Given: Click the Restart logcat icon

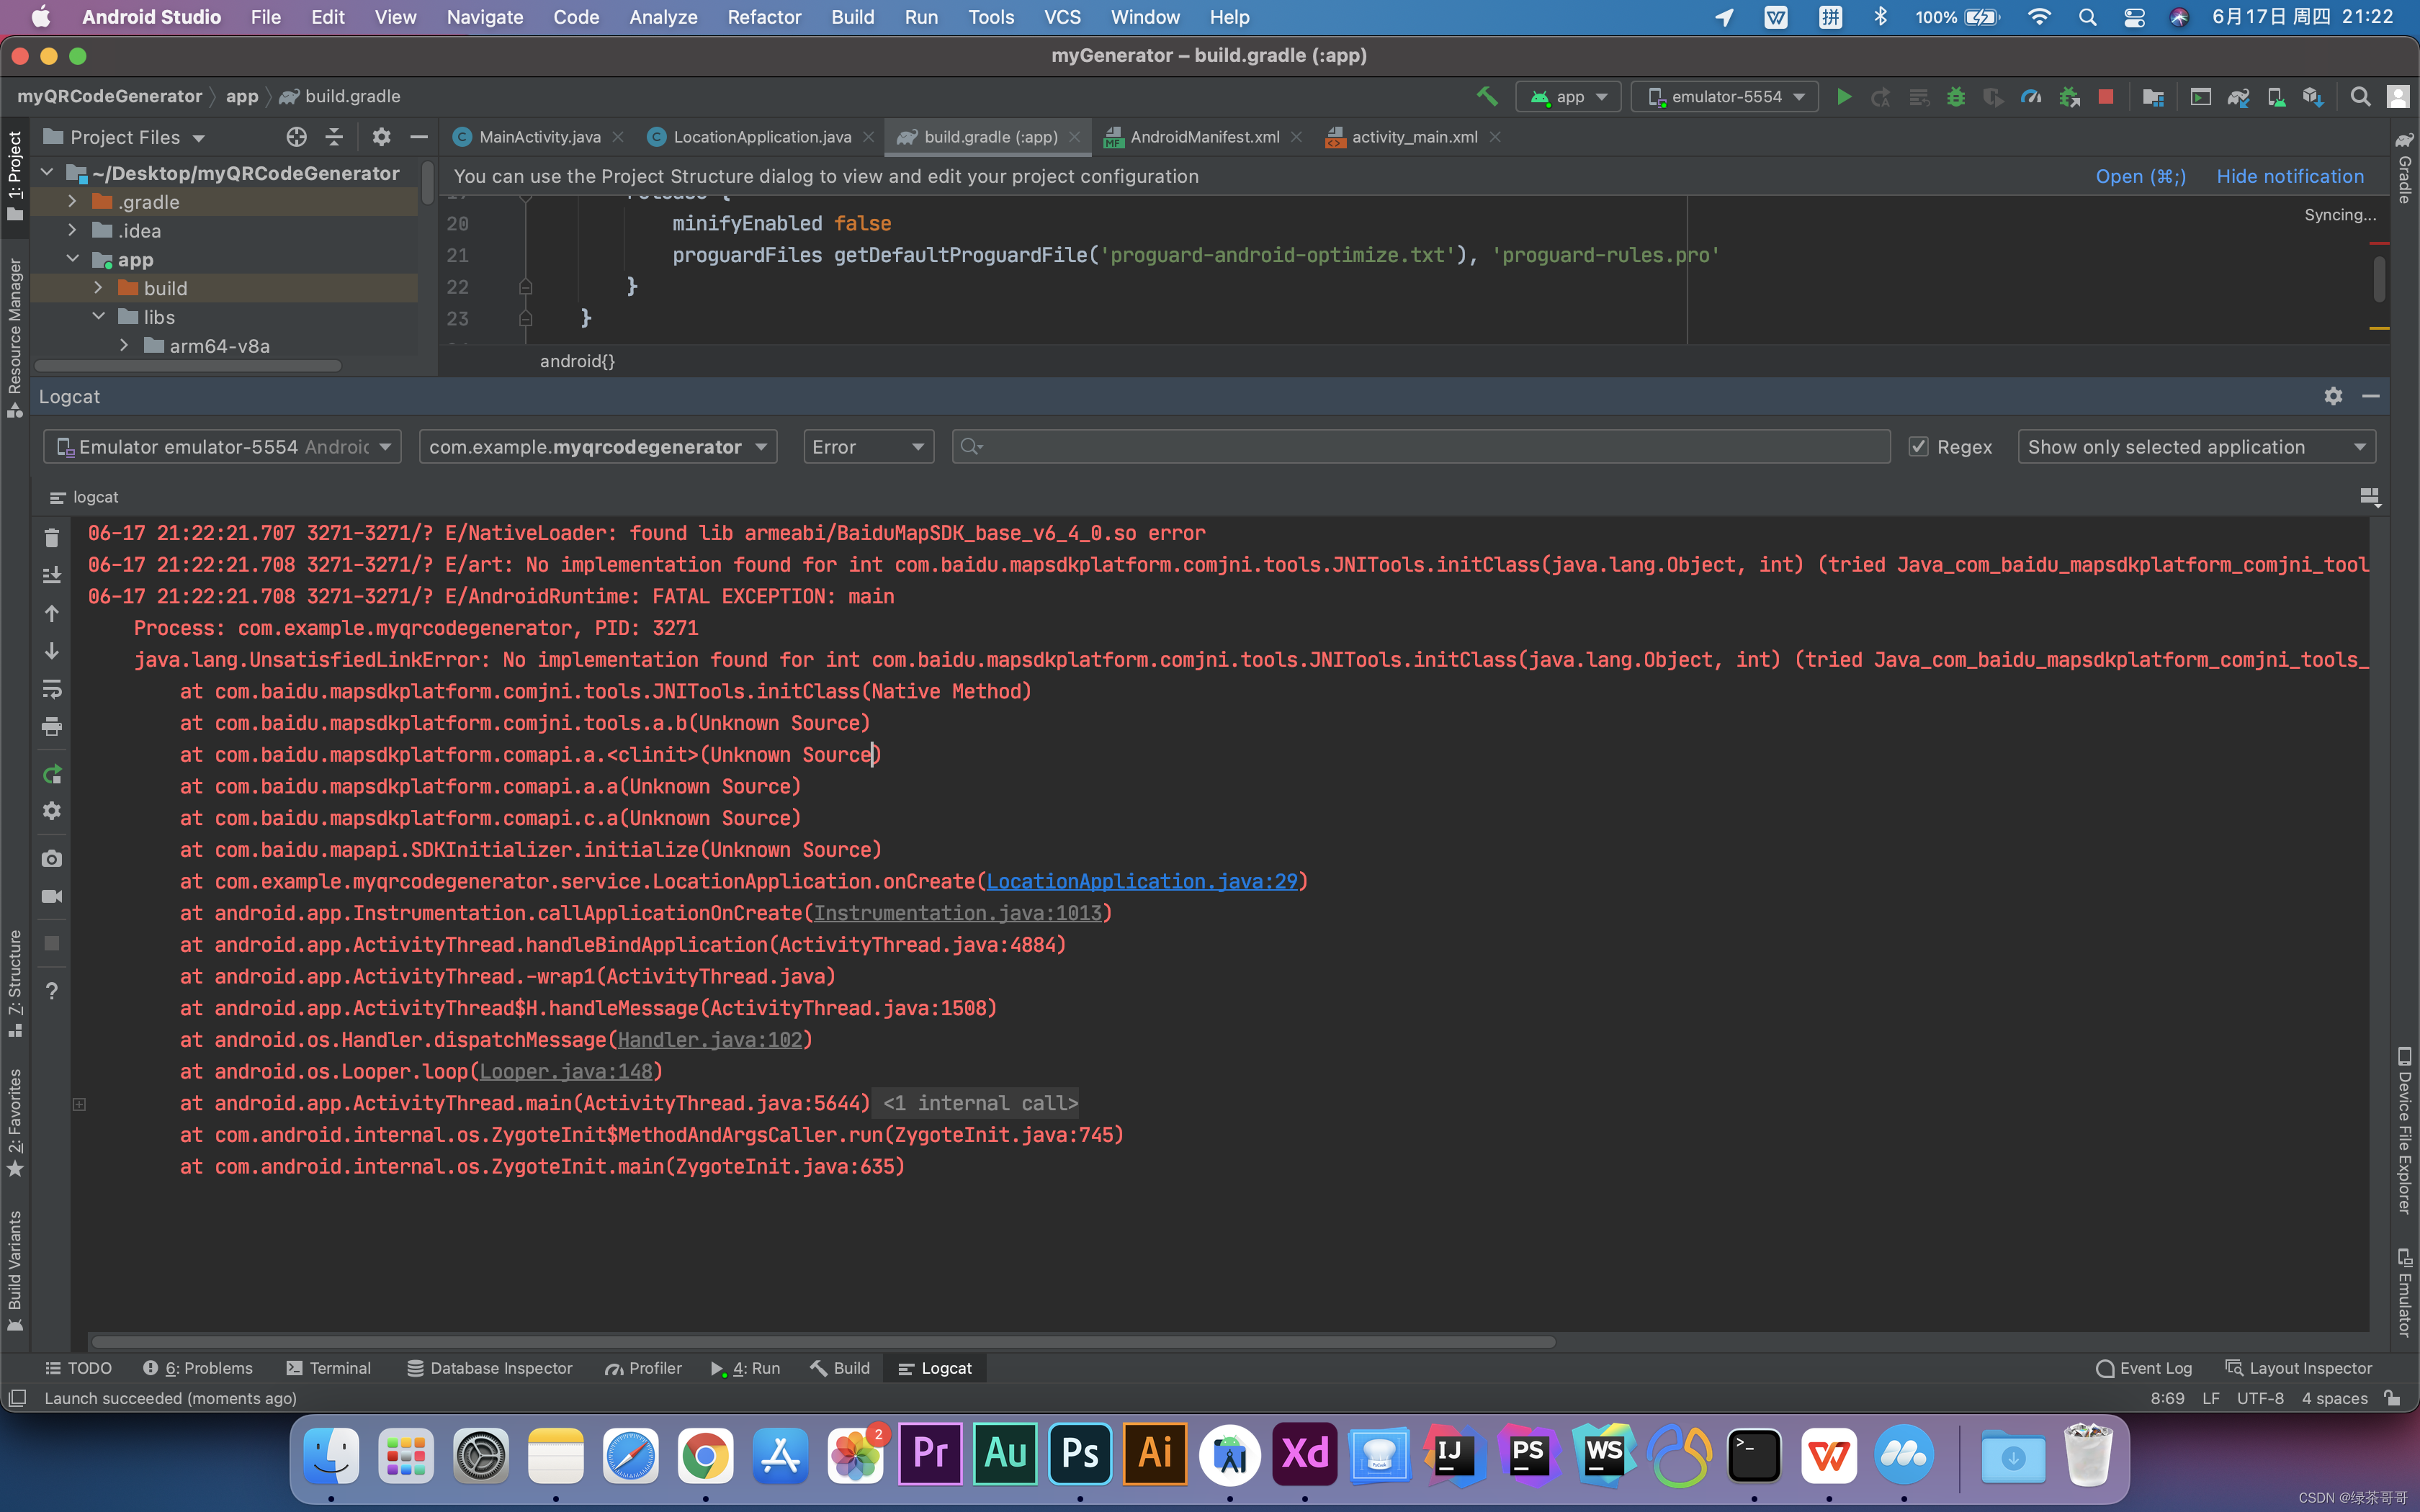Looking at the screenshot, I should tap(52, 774).
